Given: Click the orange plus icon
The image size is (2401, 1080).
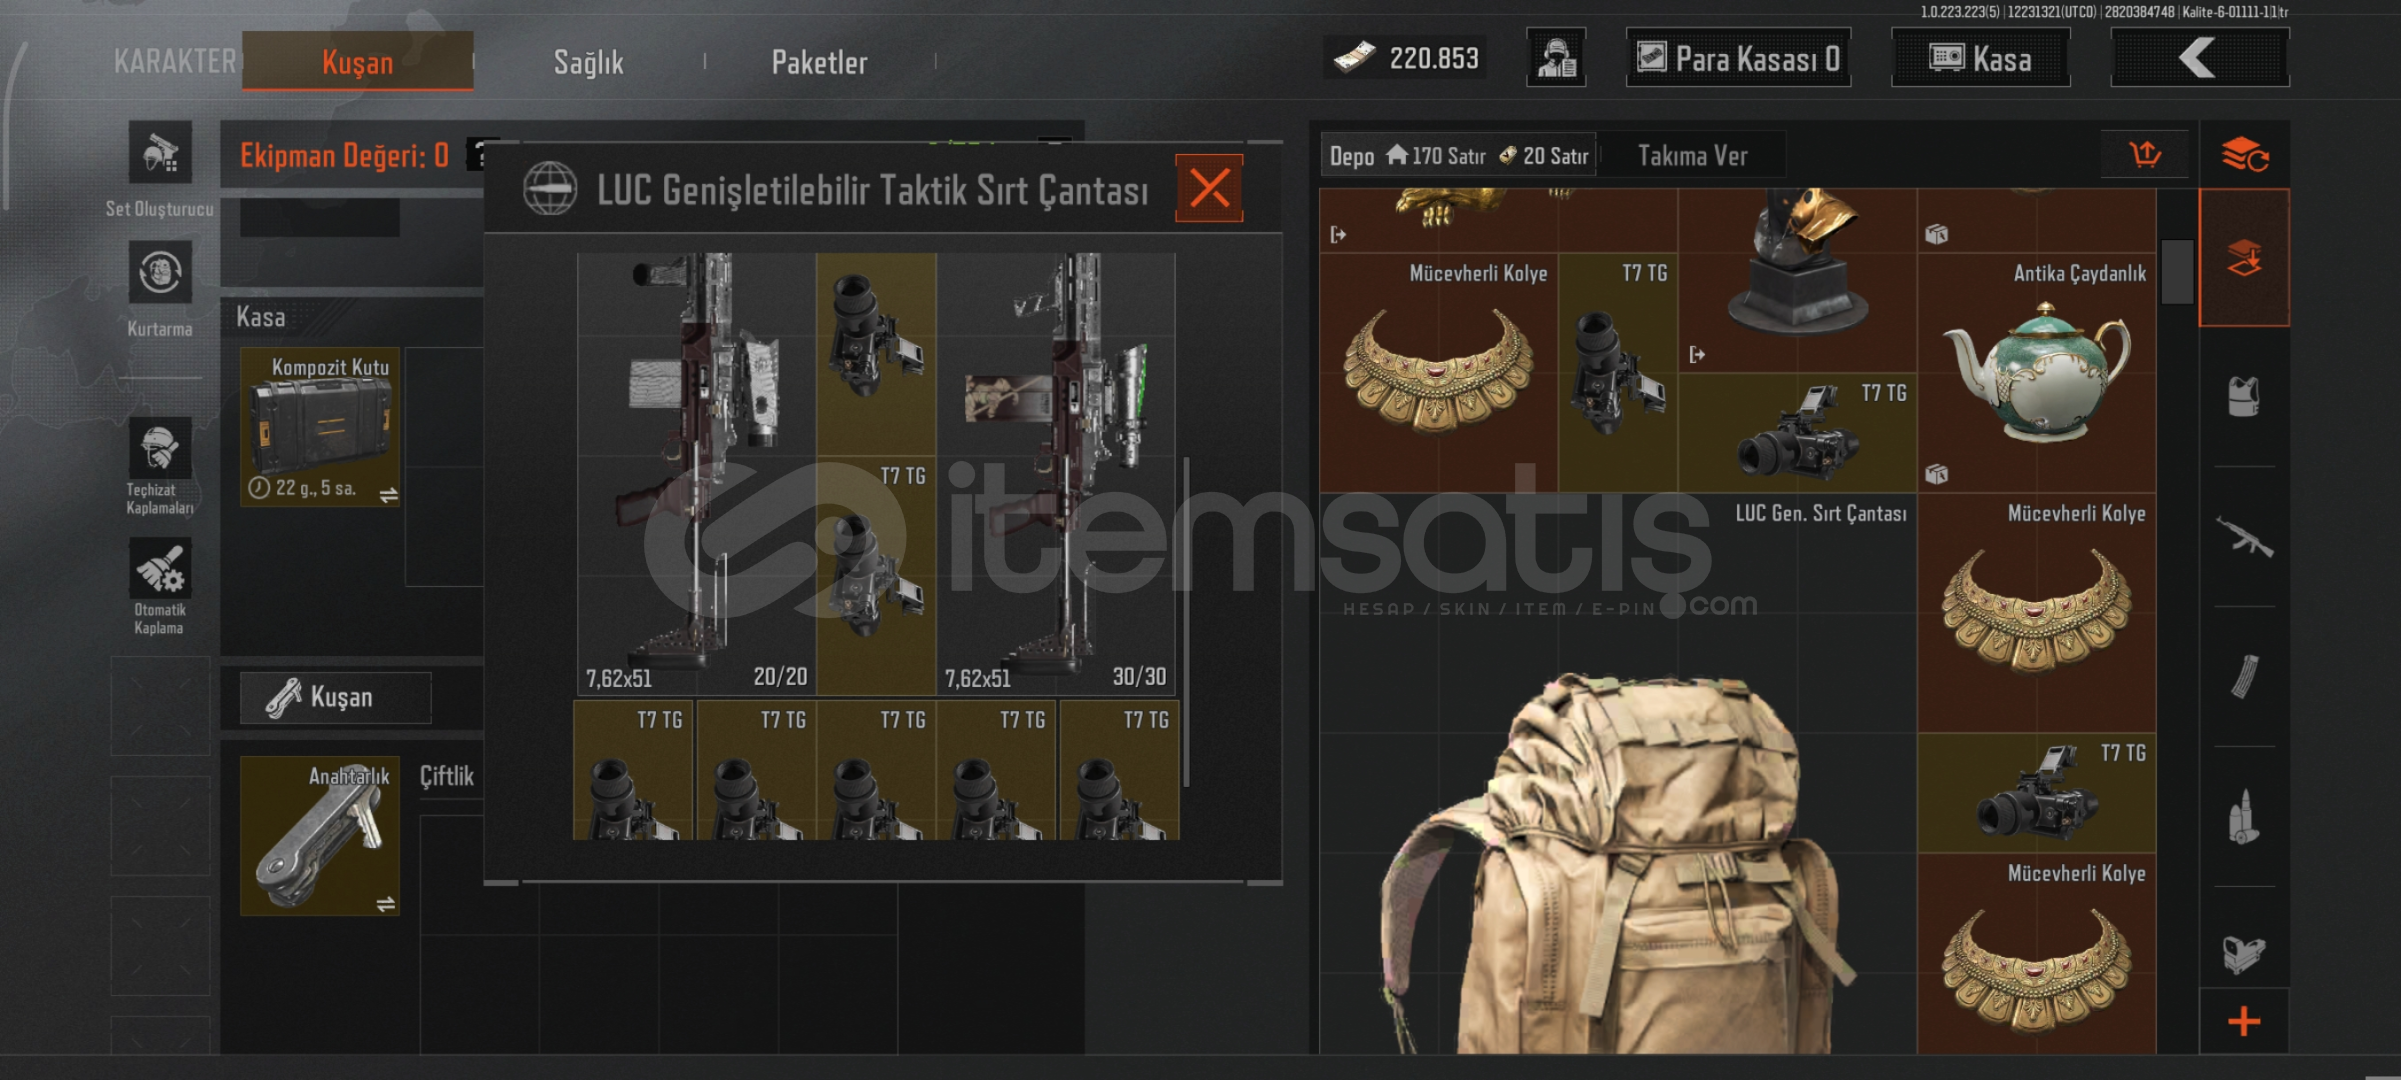Looking at the screenshot, I should [2244, 1021].
